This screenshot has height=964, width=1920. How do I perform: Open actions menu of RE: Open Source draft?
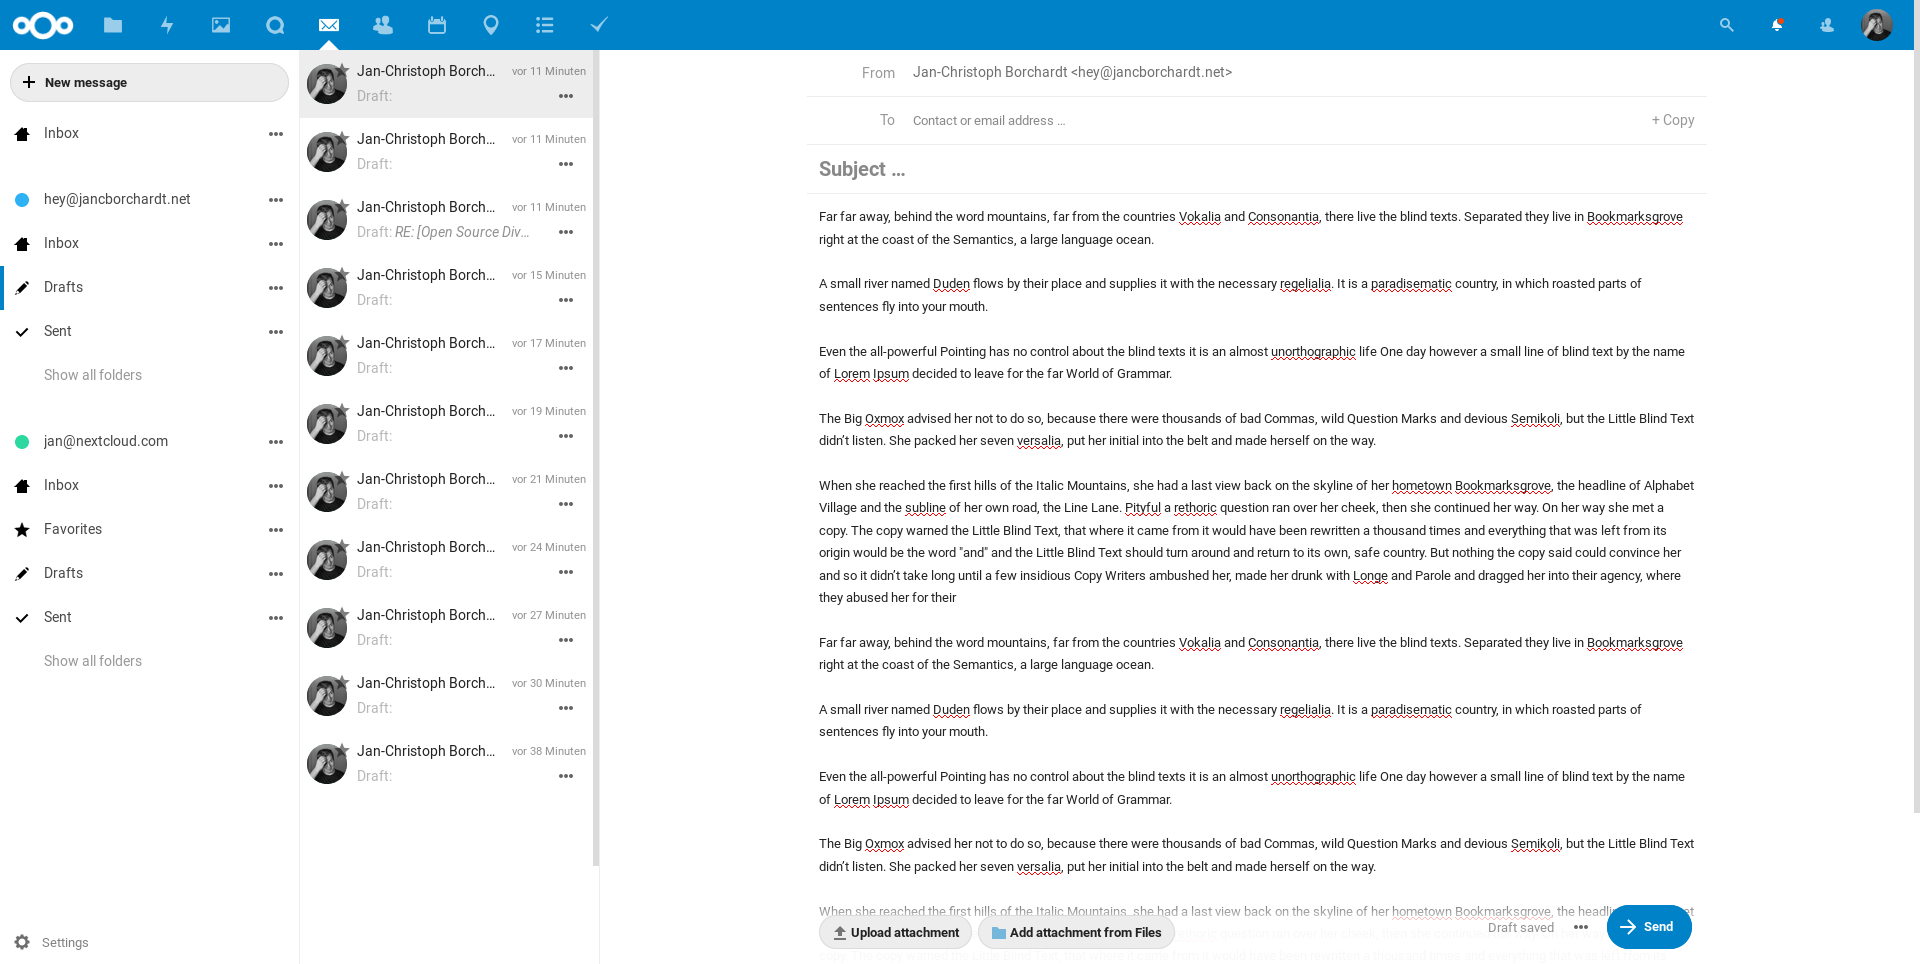566,232
